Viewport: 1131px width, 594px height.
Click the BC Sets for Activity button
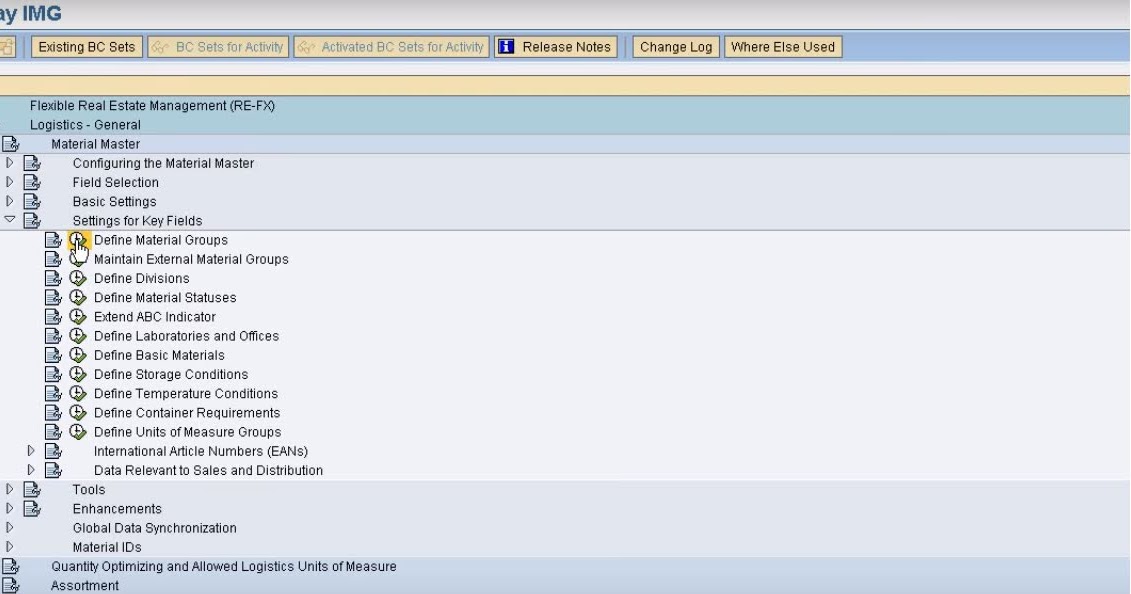(218, 46)
